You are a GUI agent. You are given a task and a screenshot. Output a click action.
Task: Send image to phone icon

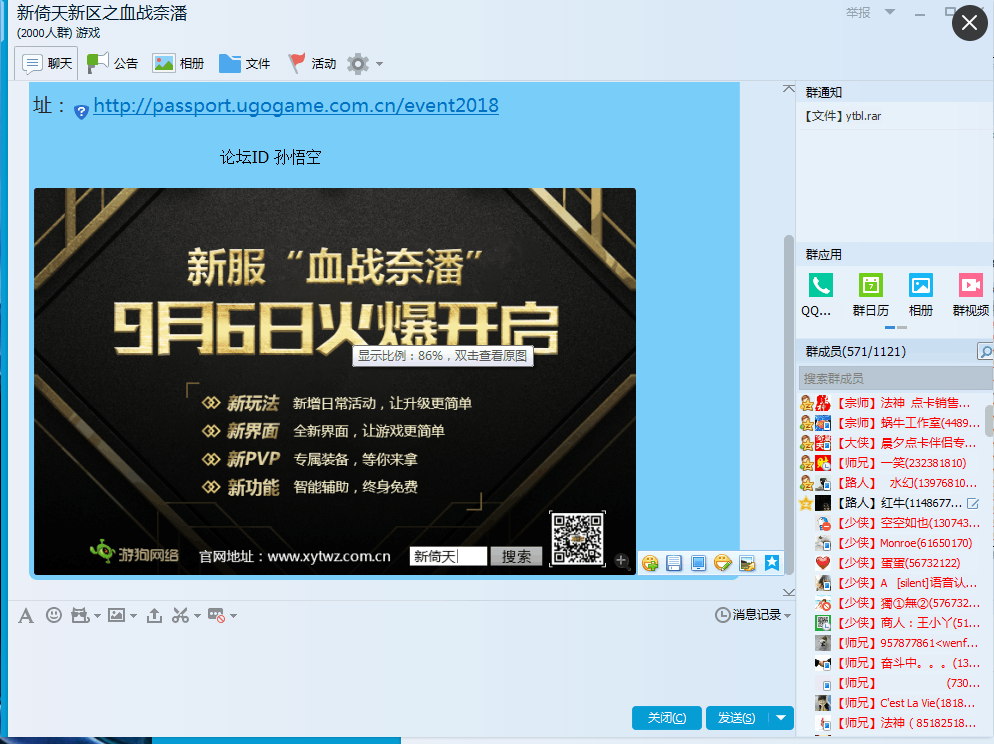[x=698, y=563]
